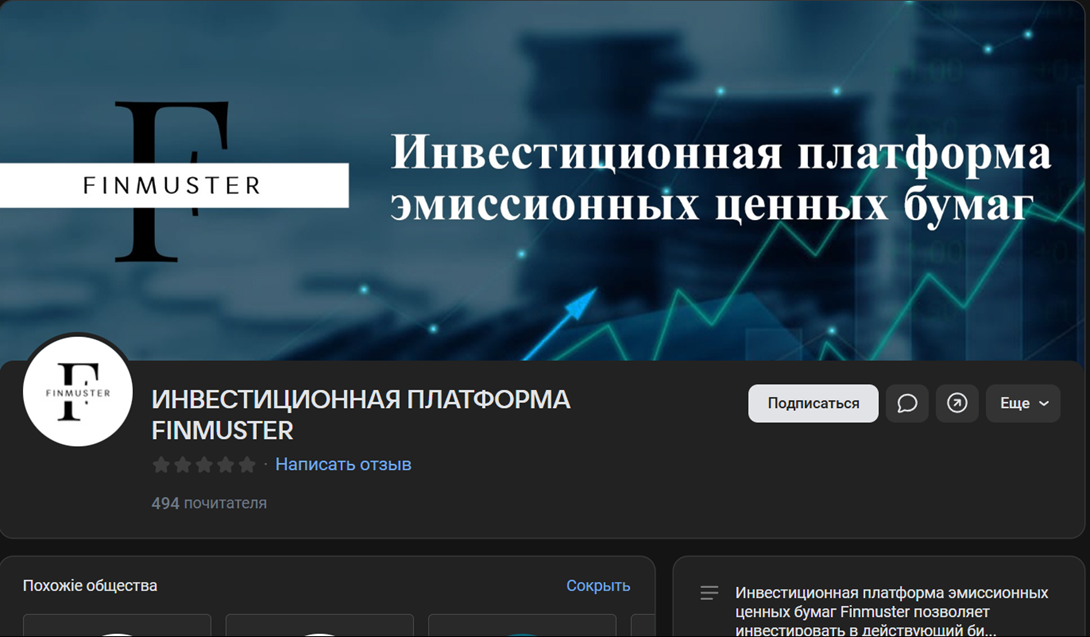The height and width of the screenshot is (637, 1090).
Task: Open the Написать отзыв link
Action: [343, 464]
